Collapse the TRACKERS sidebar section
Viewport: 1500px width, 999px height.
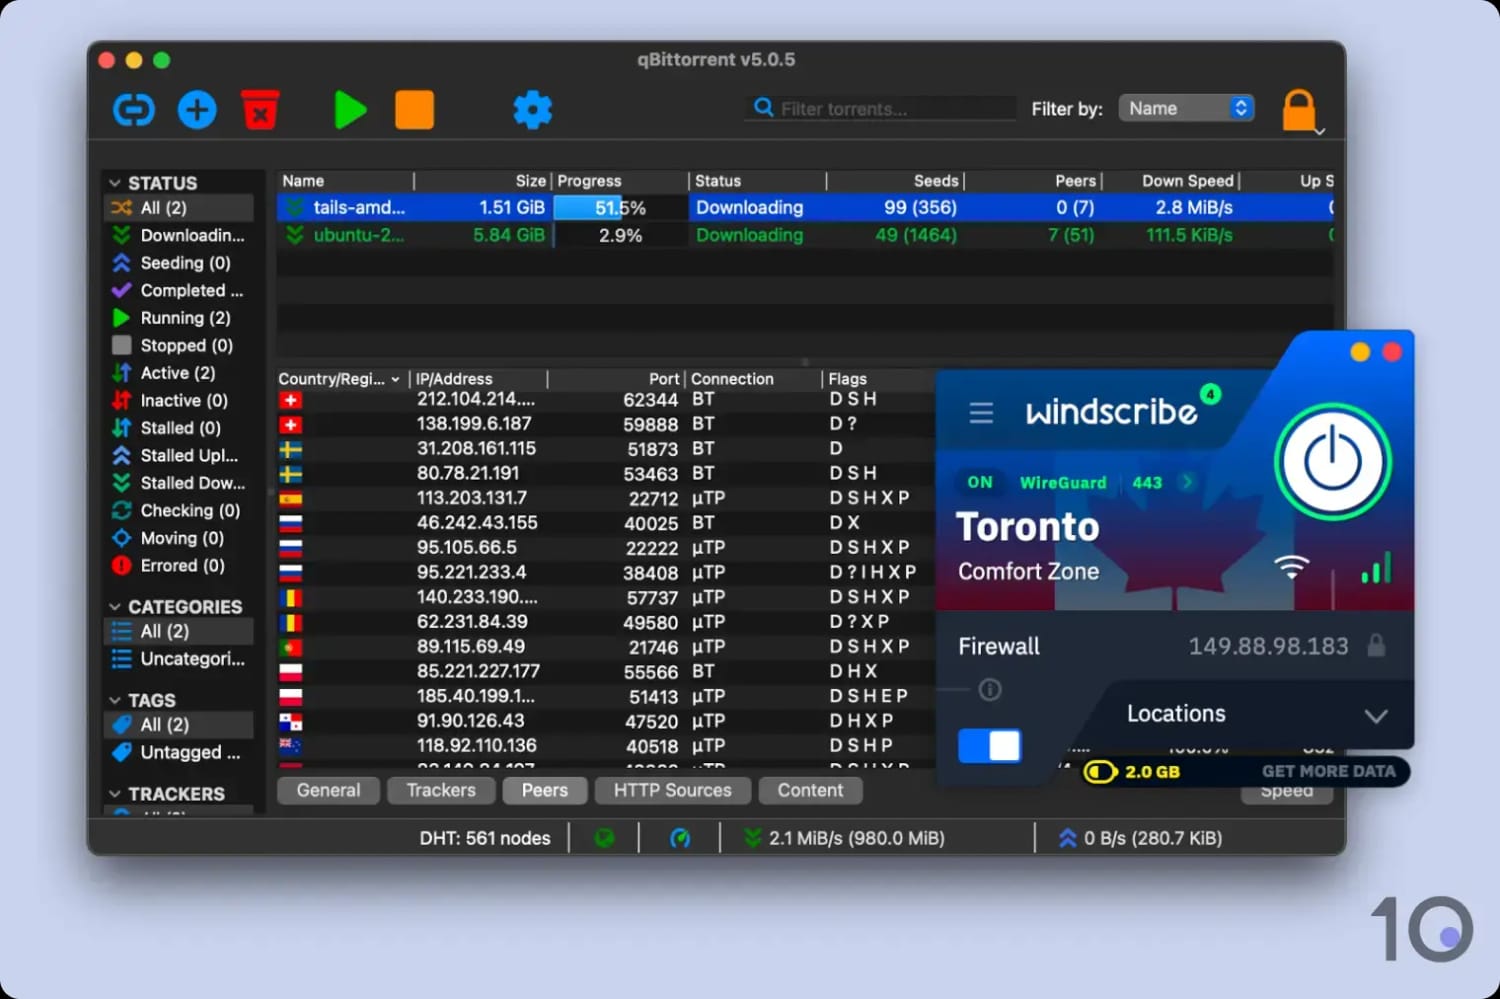coord(115,794)
